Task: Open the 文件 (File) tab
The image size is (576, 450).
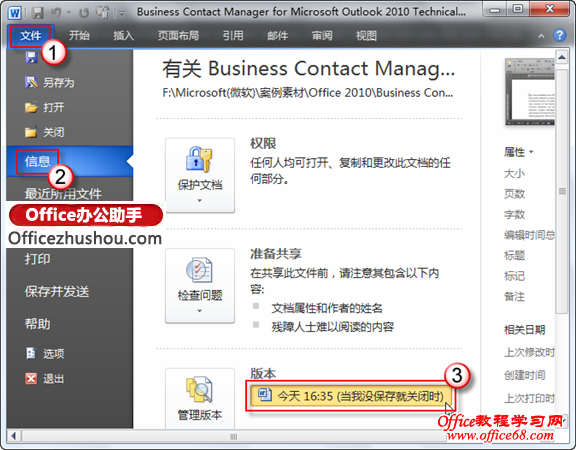Action: (x=30, y=36)
